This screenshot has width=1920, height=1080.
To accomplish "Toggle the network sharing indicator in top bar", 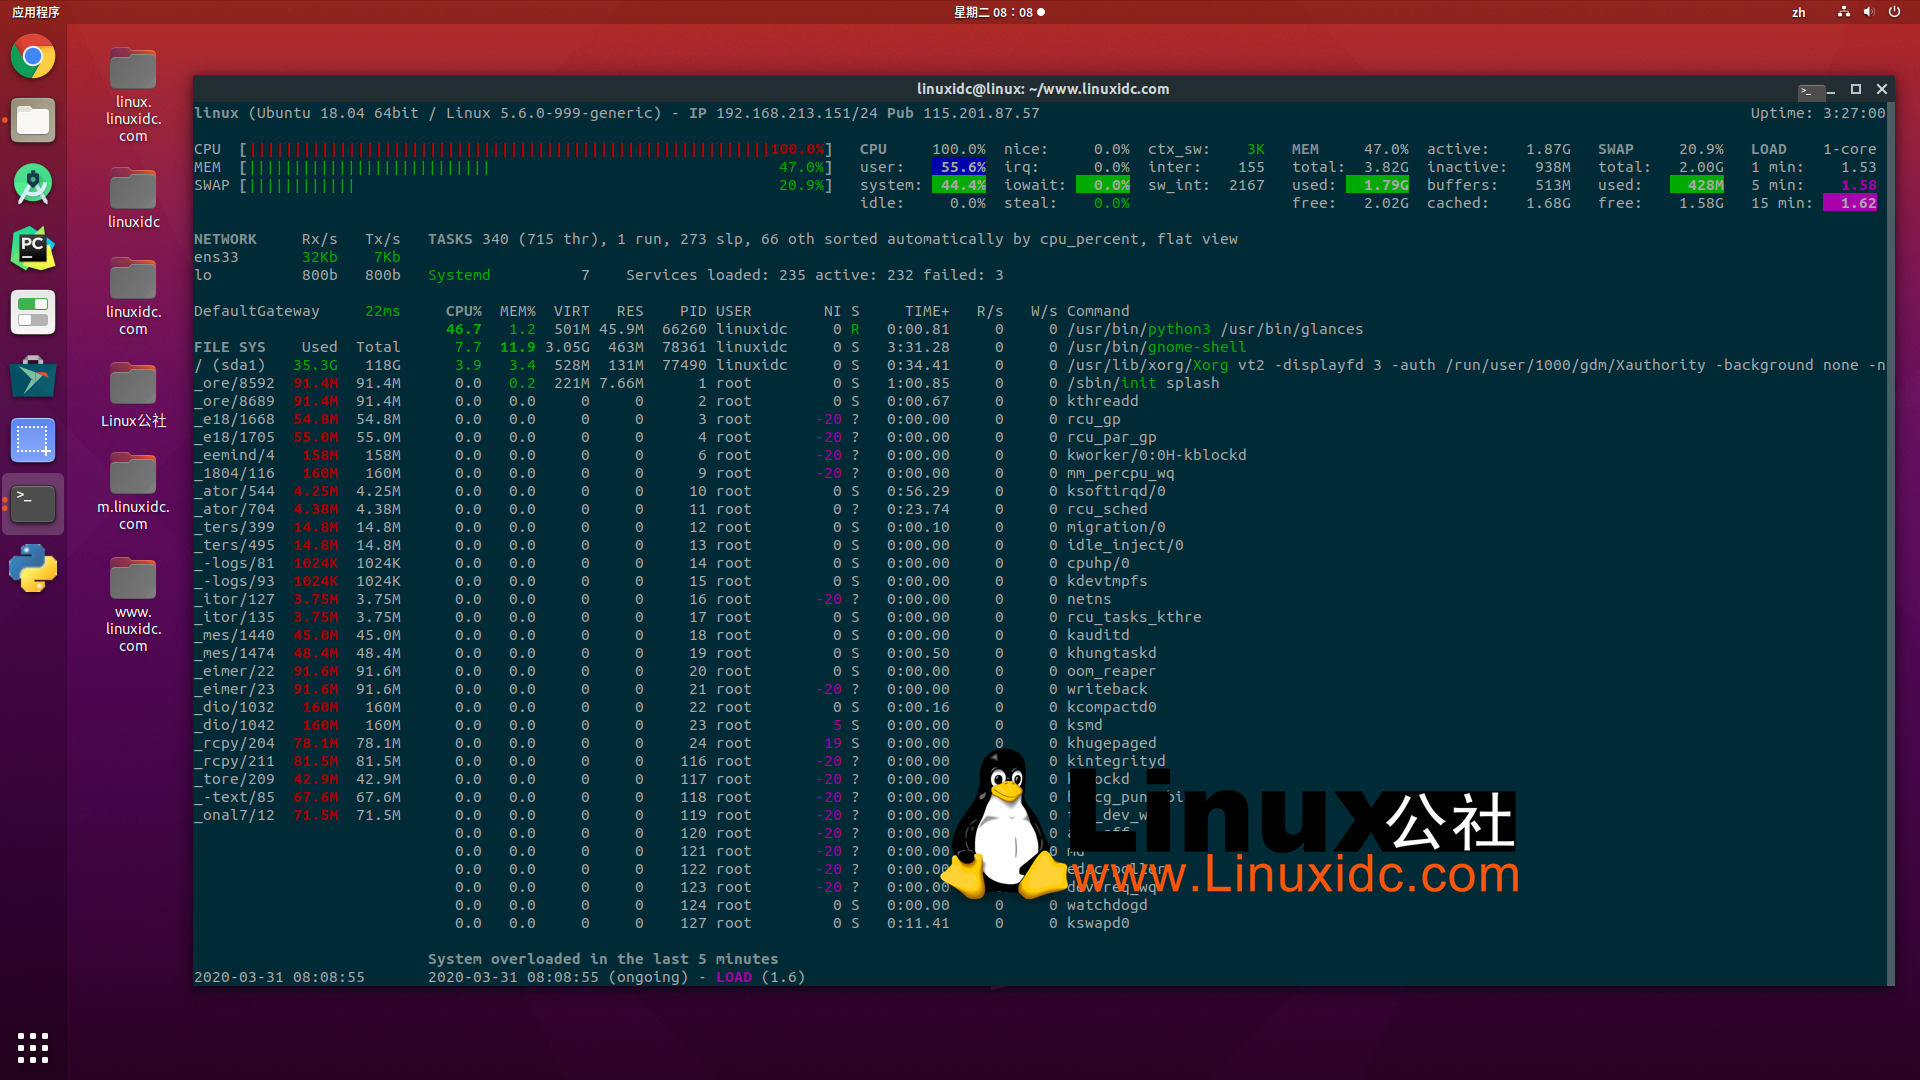I will click(1843, 12).
